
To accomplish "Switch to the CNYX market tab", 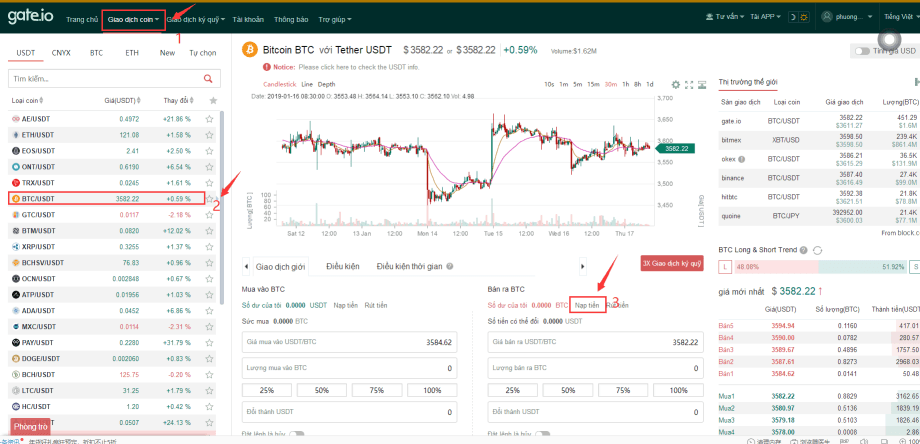I will click(61, 53).
